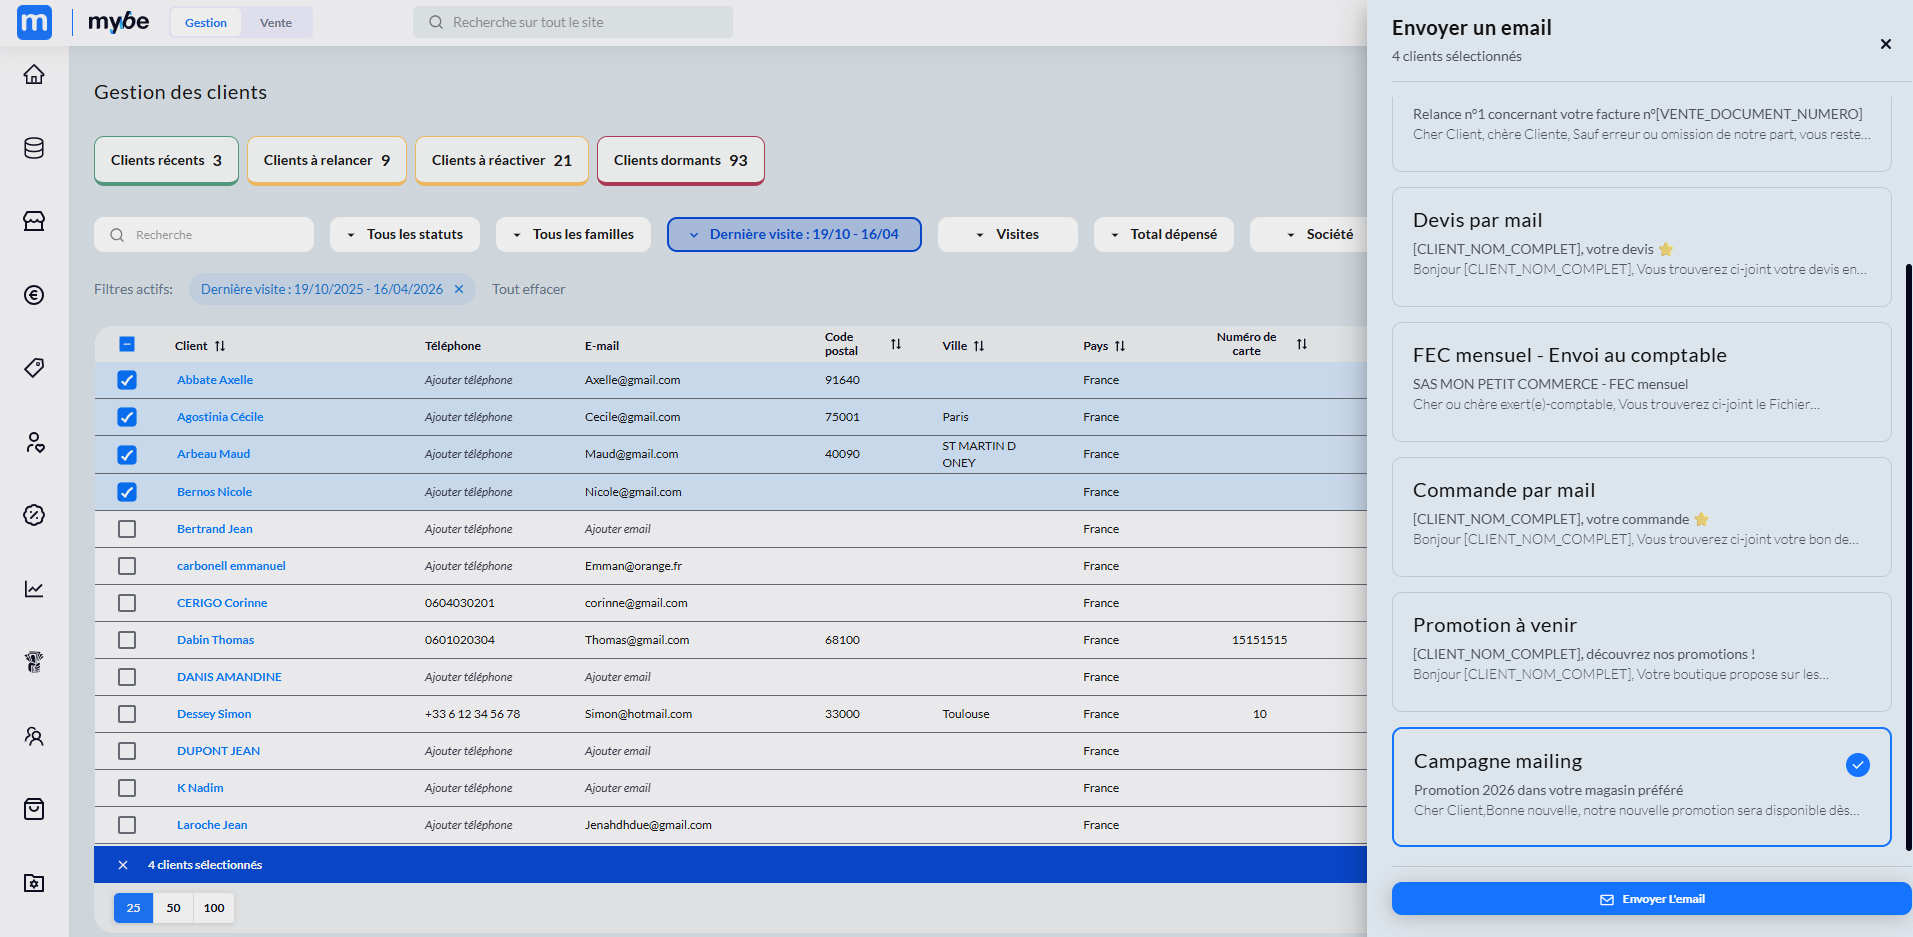Open the discount percent badge icon in the sidebar

34,515
